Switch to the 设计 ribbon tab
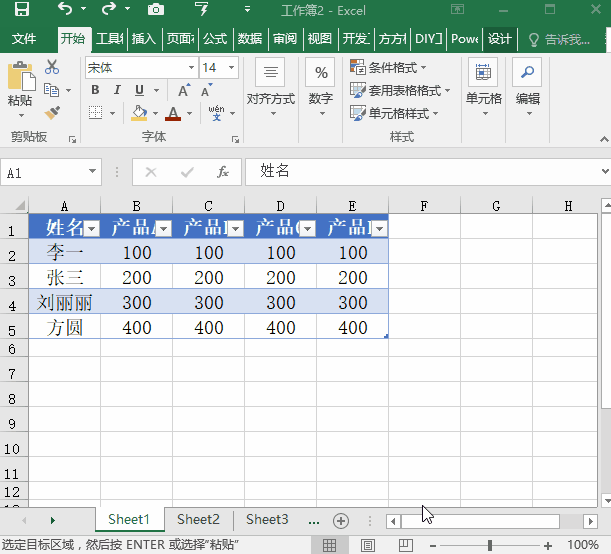Screen dimensions: 611x554 pos(500,39)
